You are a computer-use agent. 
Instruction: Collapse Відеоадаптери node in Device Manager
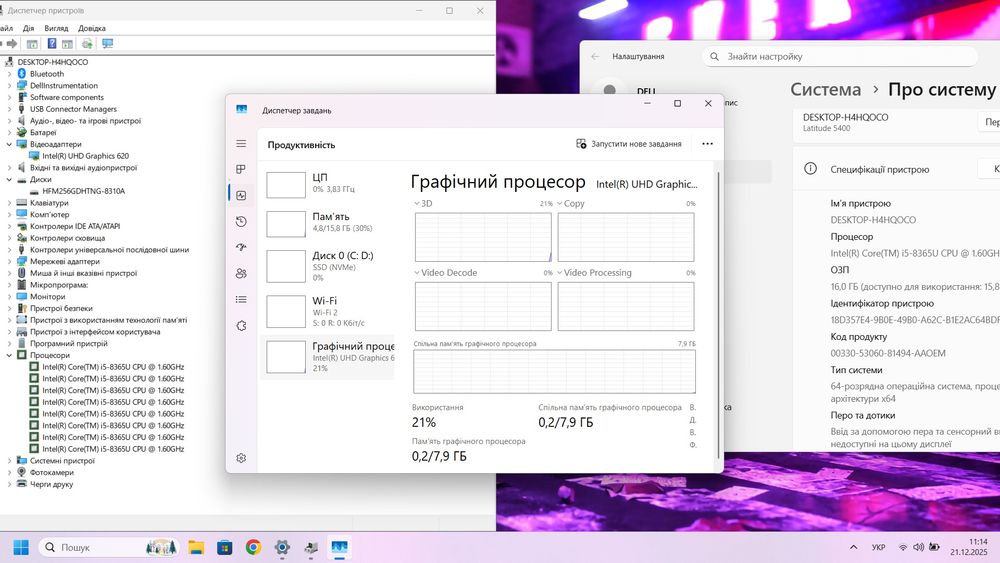(x=10, y=144)
